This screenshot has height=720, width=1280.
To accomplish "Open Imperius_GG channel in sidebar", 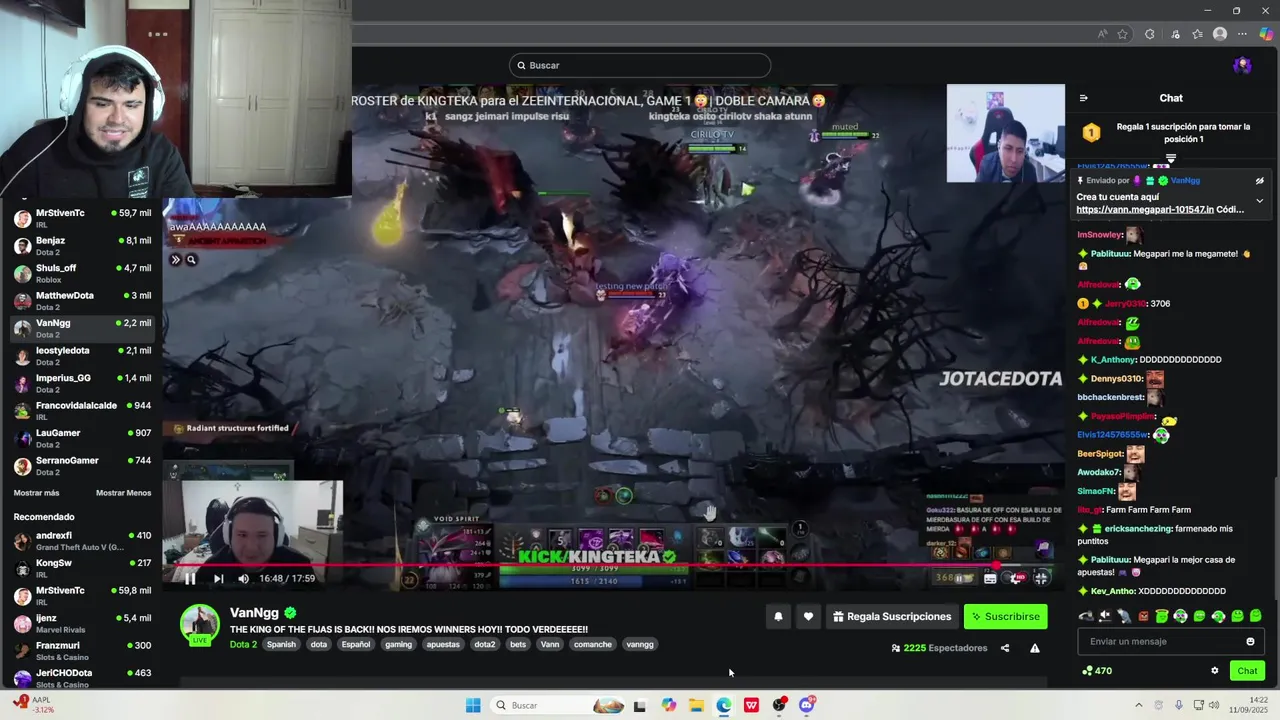I will pyautogui.click(x=82, y=383).
